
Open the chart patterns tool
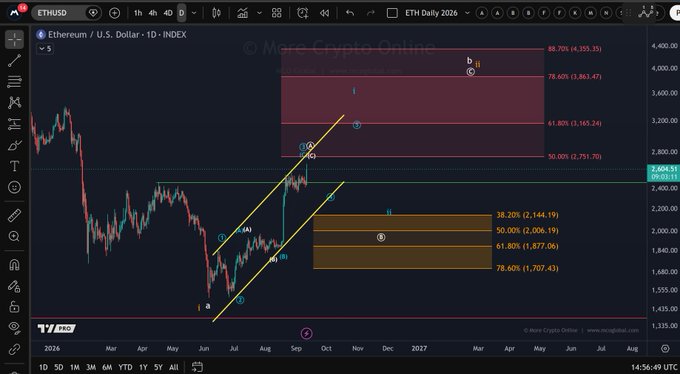click(x=14, y=102)
